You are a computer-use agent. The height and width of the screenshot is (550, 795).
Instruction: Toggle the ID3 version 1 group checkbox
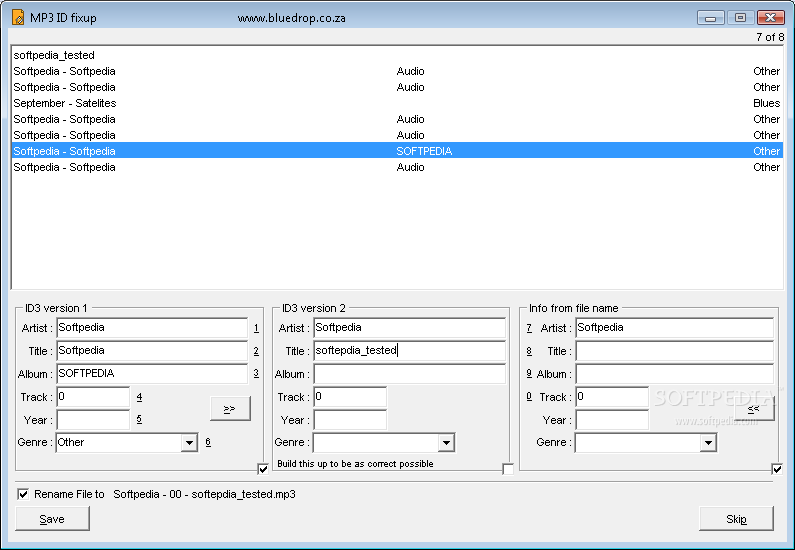(263, 469)
